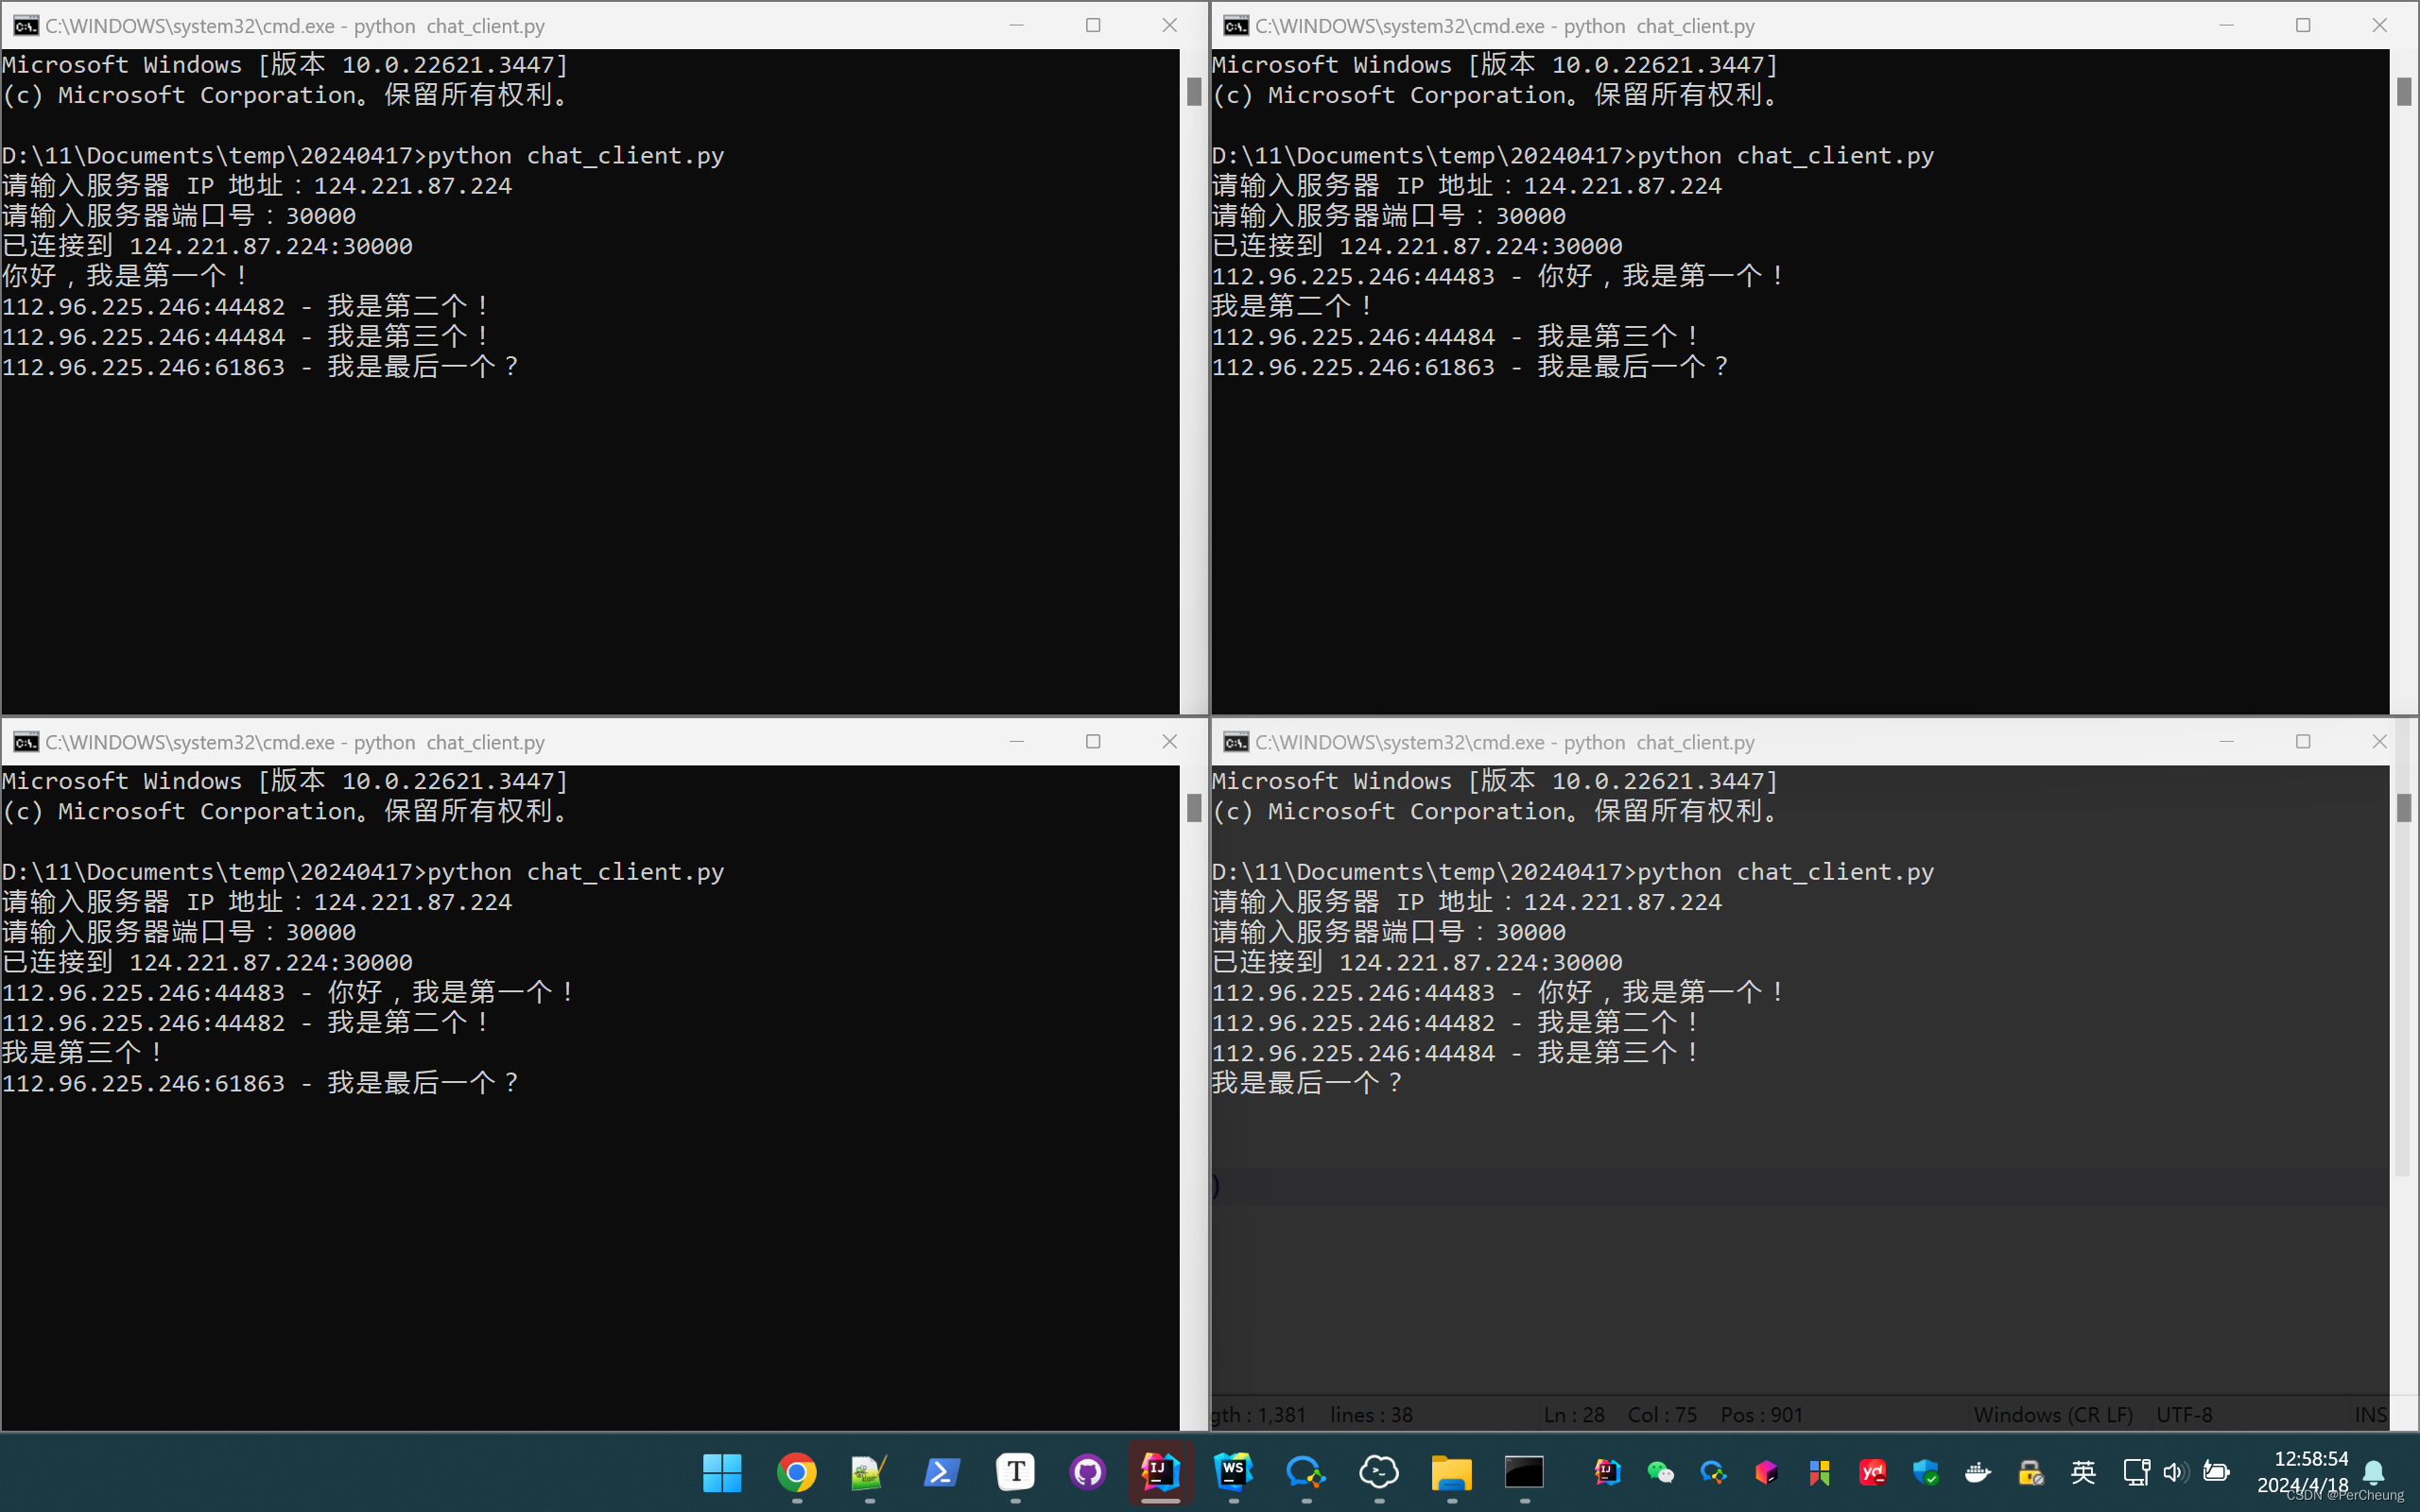Viewport: 2420px width, 1512px height.
Task: Click '112.96.225.246:44484' line in top-right window
Action: point(1456,337)
